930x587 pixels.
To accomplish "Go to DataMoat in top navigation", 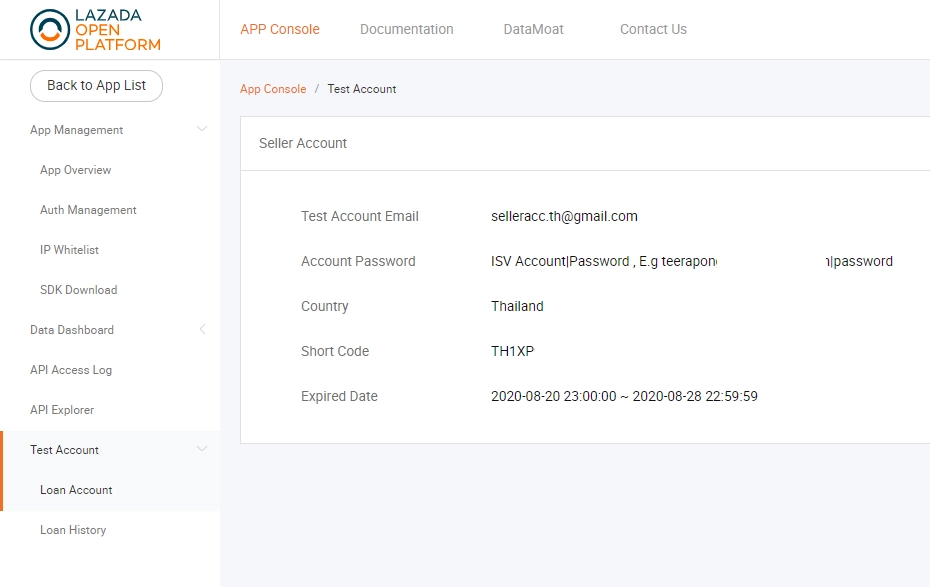I will coord(533,29).
